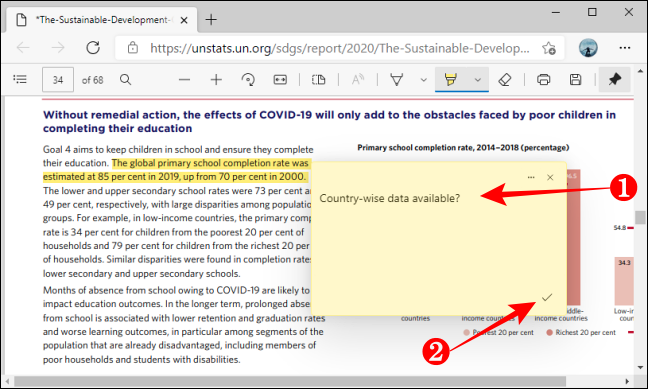Save the PDF document
This screenshot has height=389, width=648.
576,79
